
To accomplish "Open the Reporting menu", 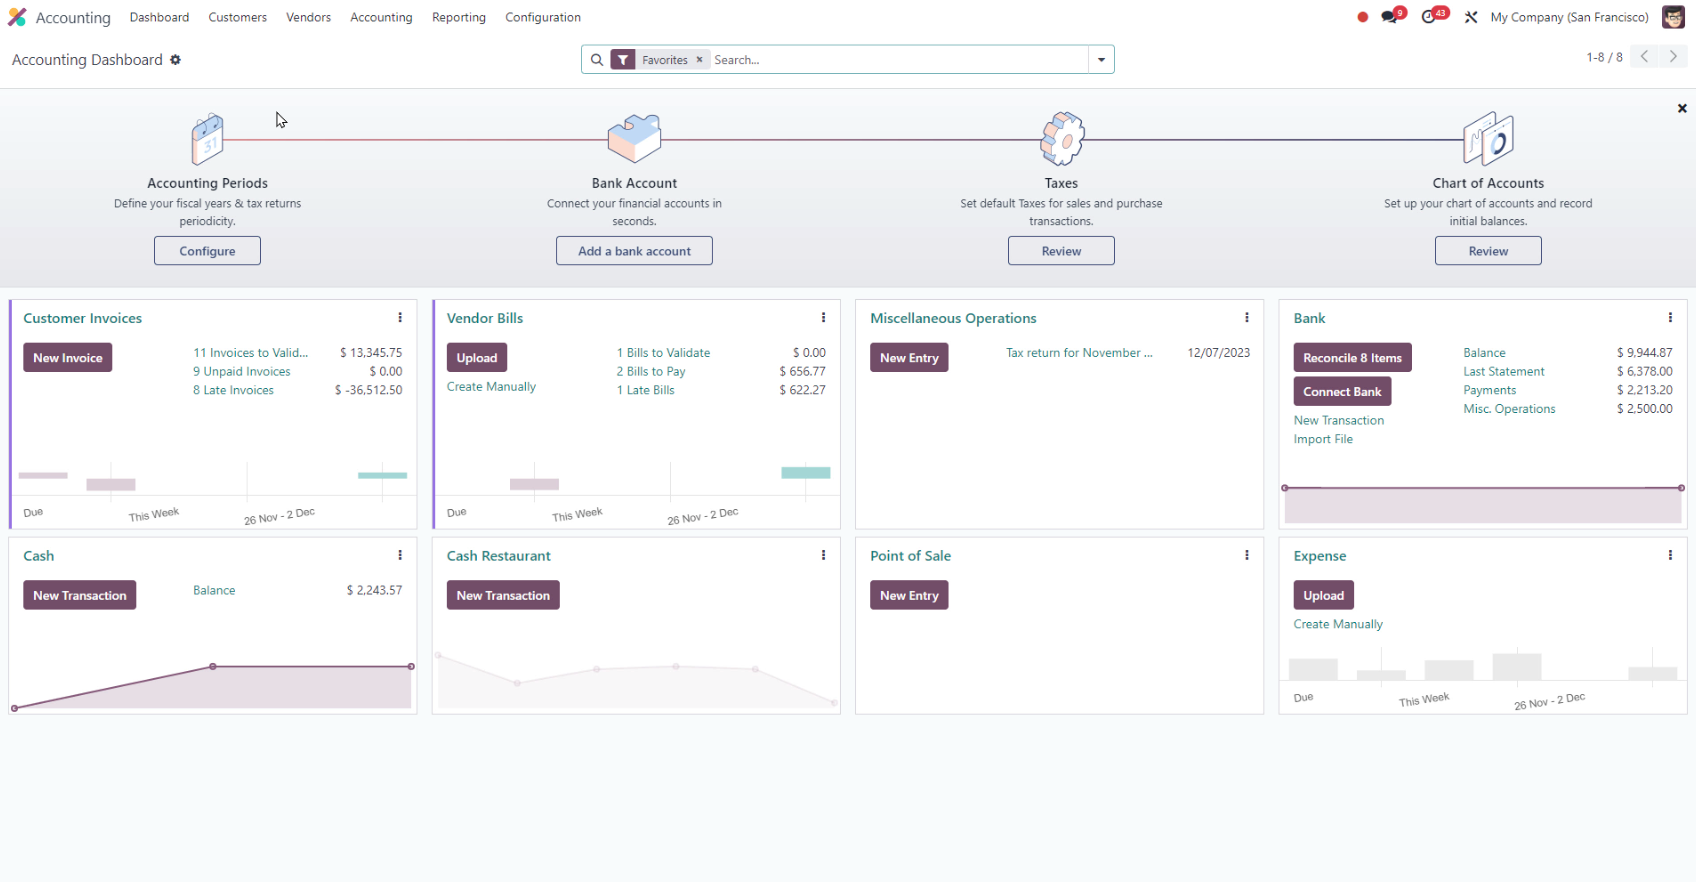I will [458, 17].
